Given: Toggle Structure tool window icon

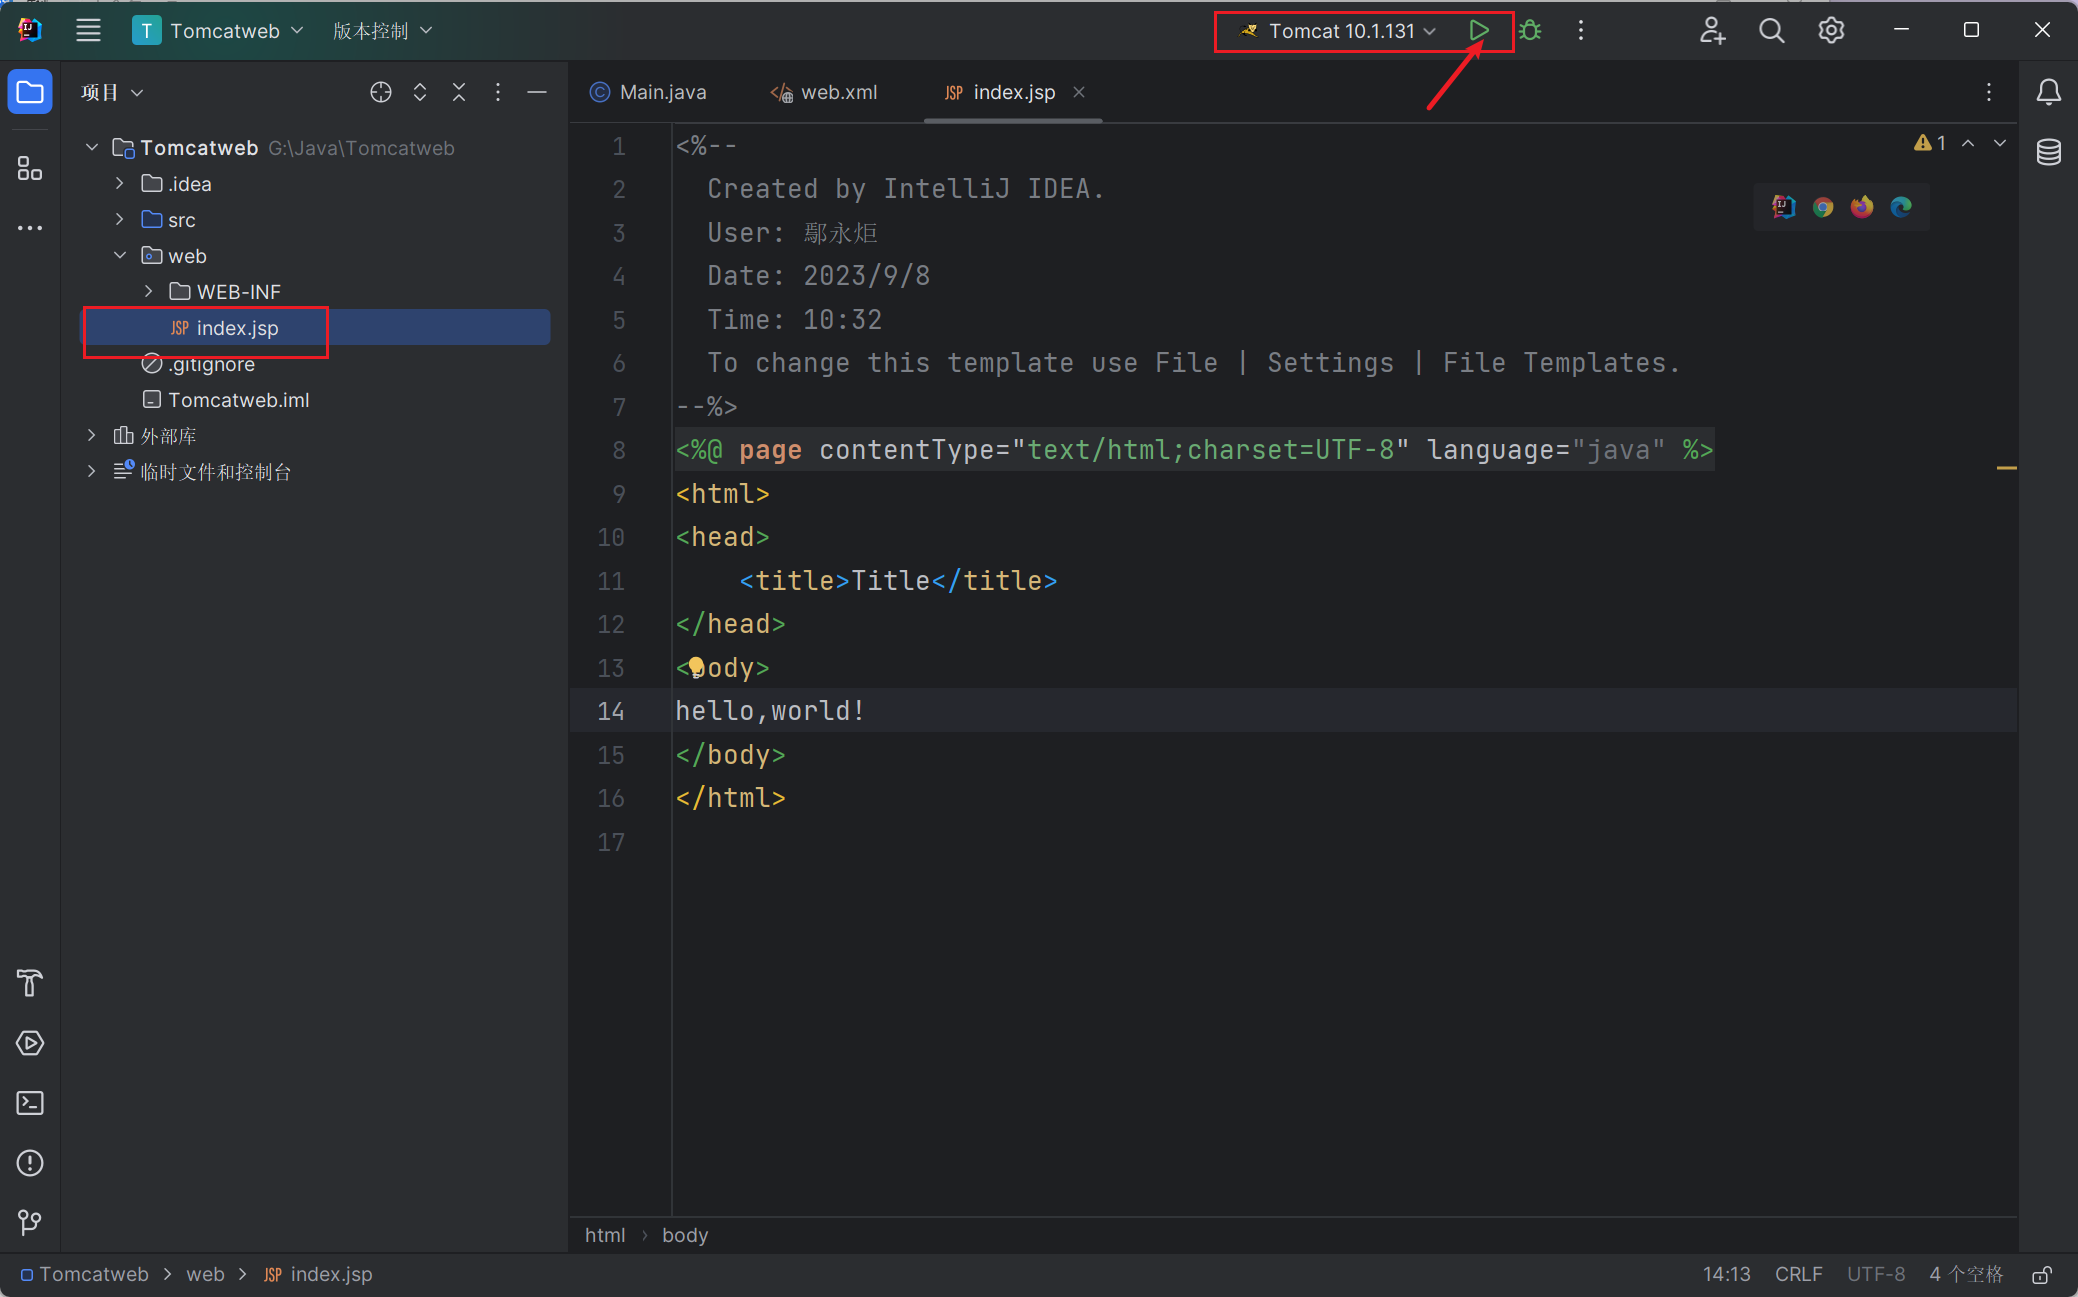Looking at the screenshot, I should point(30,169).
